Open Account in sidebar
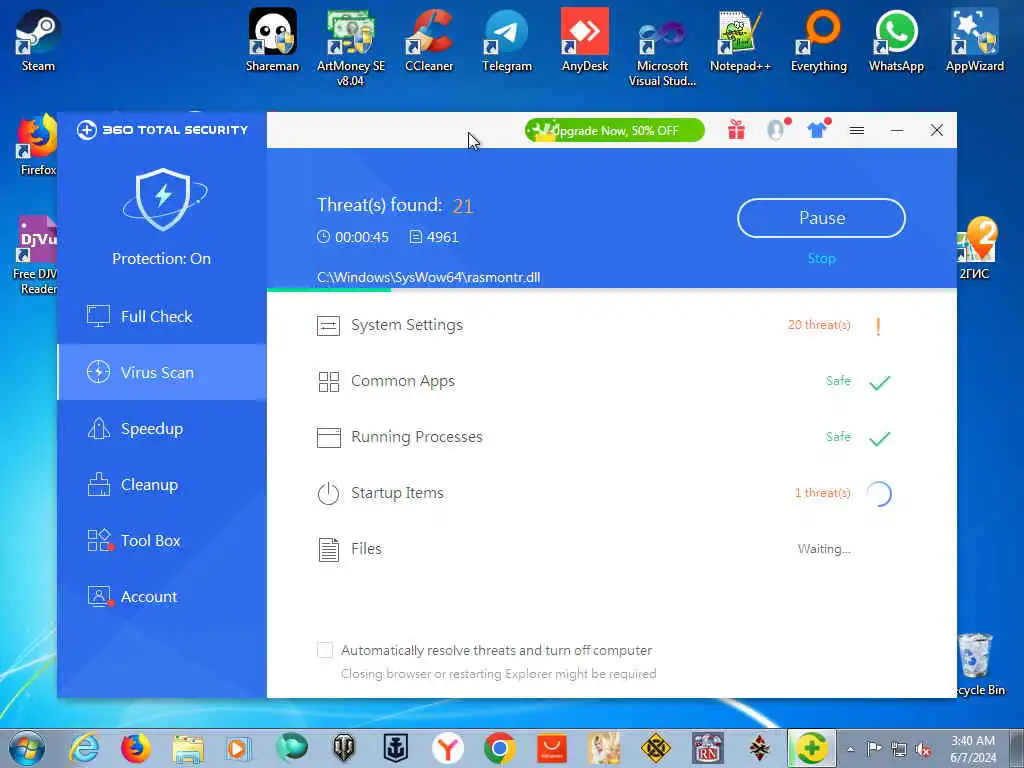 tap(162, 596)
